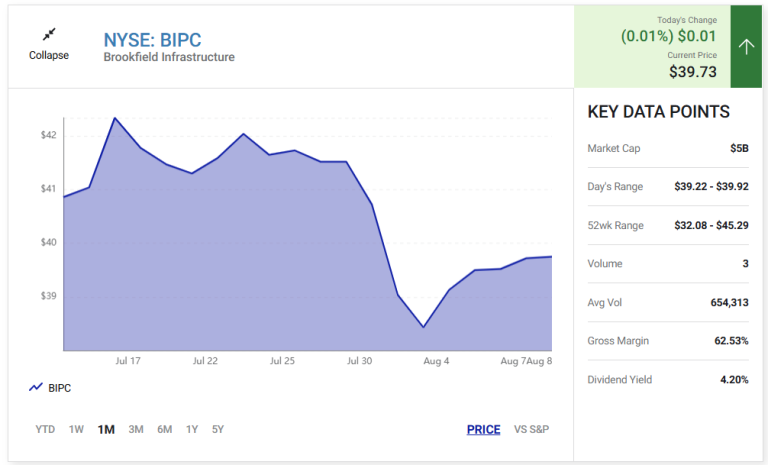Click the BIPC legend line icon
The height and width of the screenshot is (465, 768).
(36, 388)
